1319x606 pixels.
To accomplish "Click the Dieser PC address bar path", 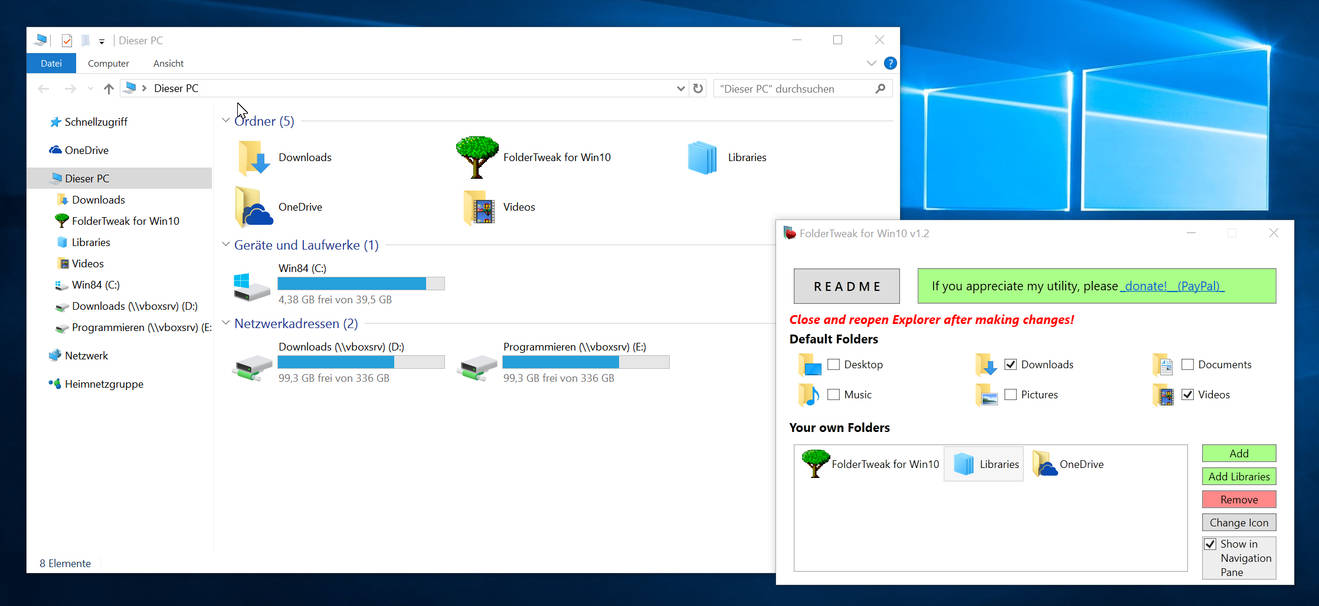I will click(176, 89).
